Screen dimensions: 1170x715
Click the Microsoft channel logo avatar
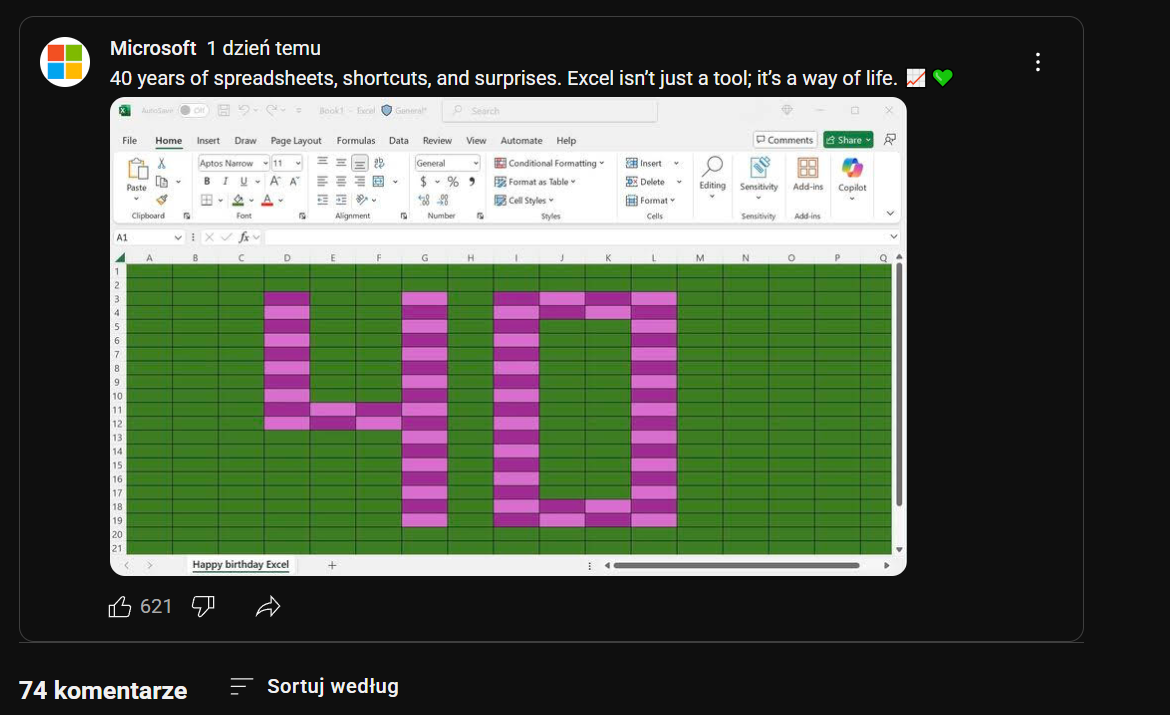pyautogui.click(x=65, y=62)
